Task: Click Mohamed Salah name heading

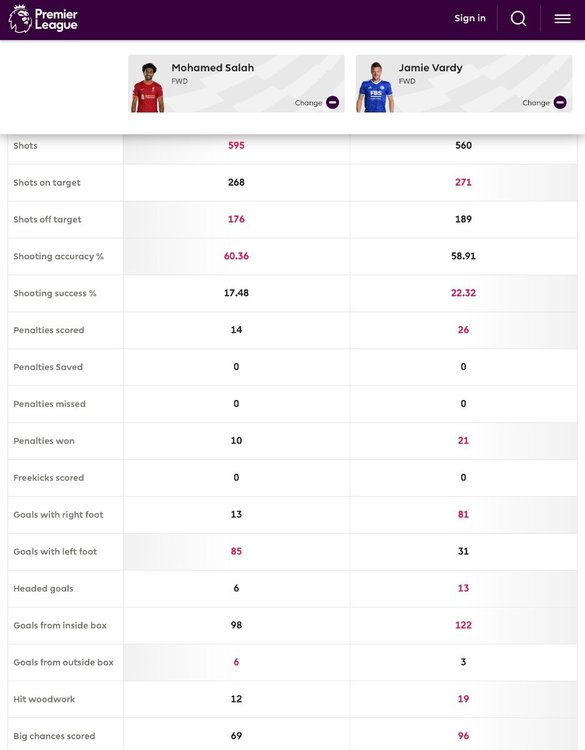Action: pos(212,68)
